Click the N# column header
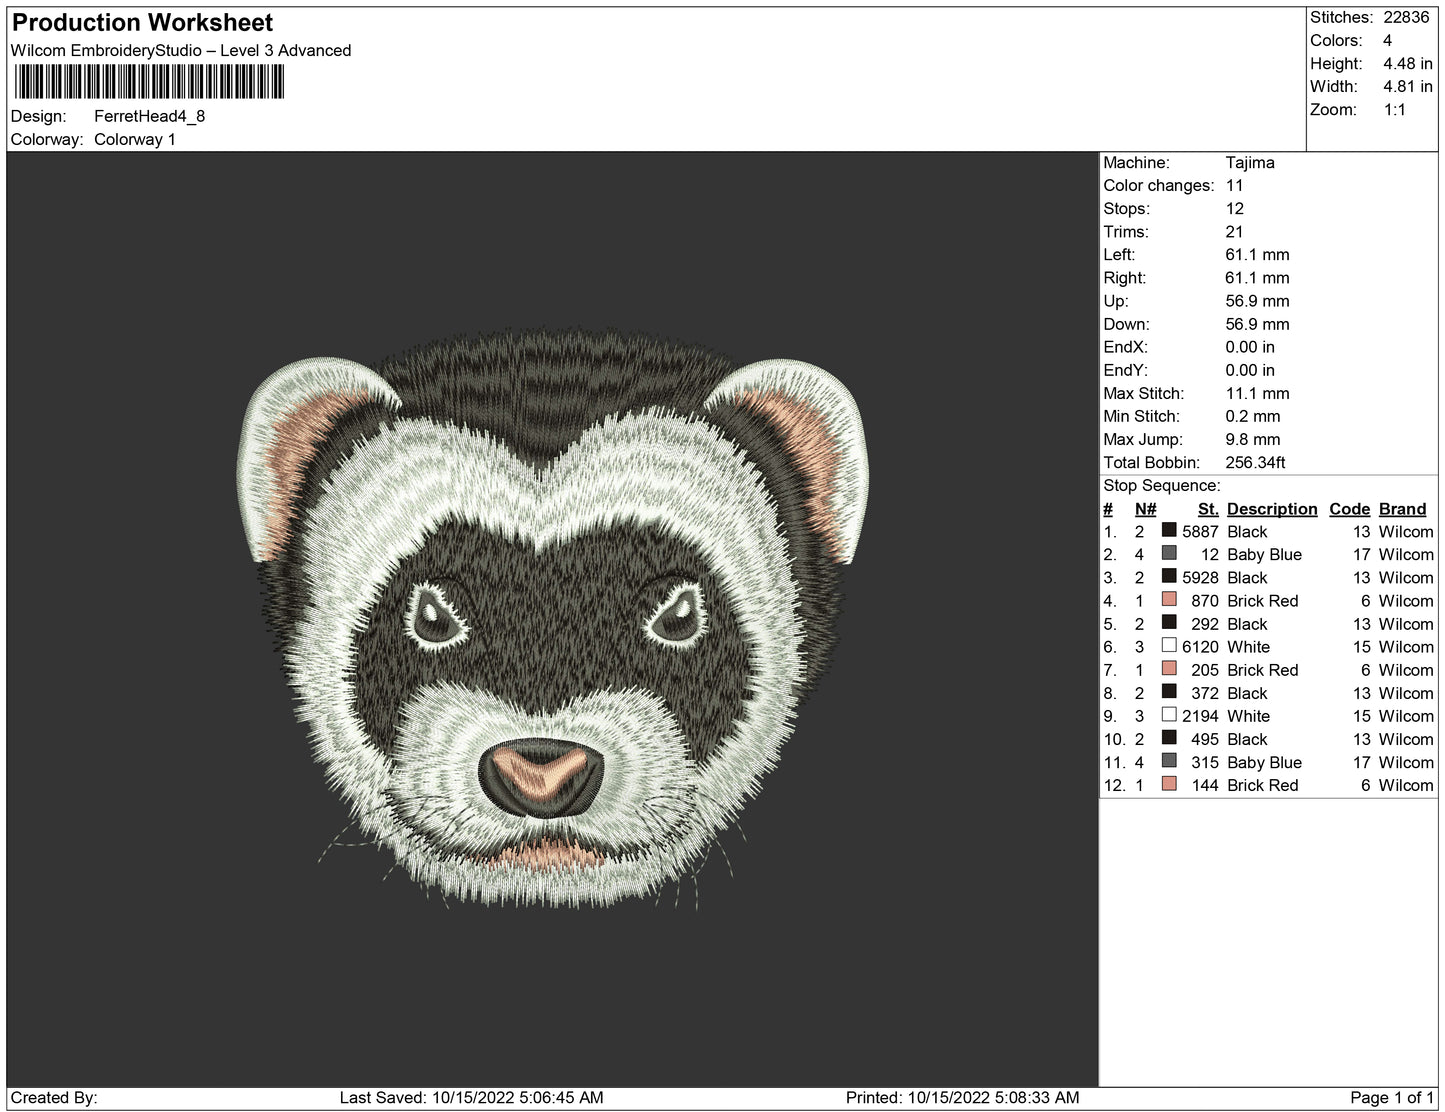The image size is (1445, 1112). (1145, 509)
